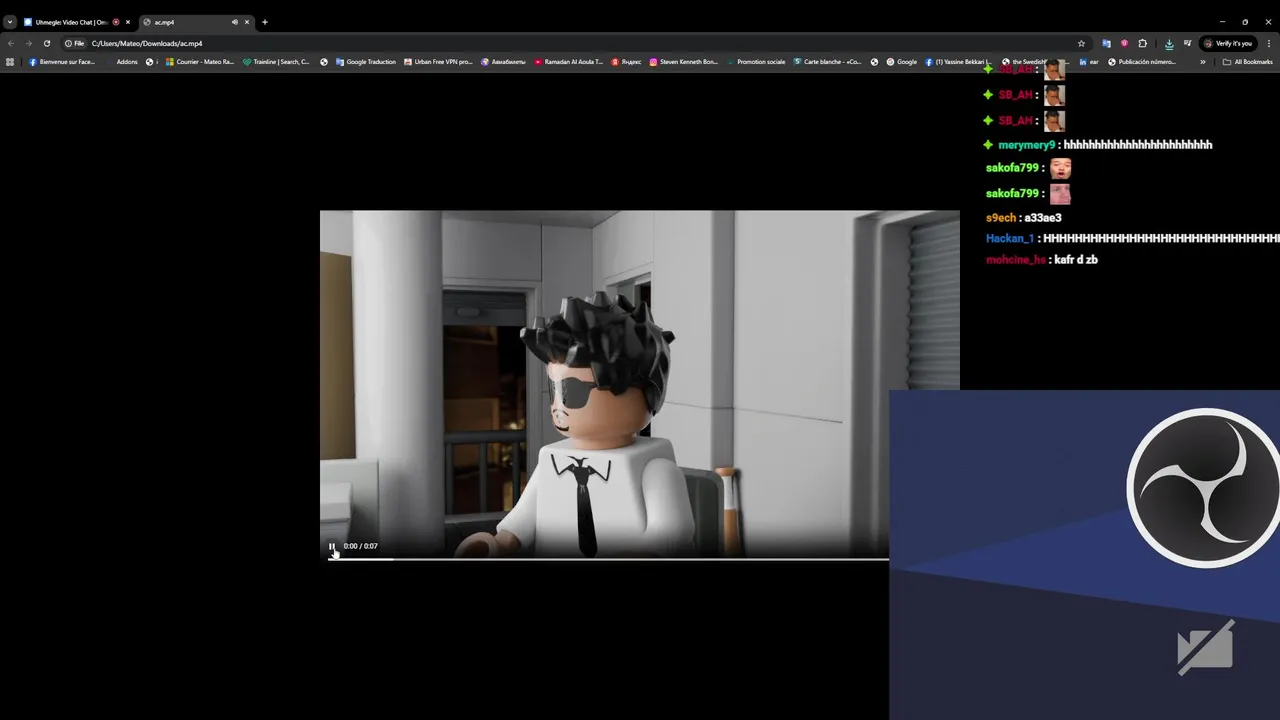Open the media control icon in toolbar
The image size is (1280, 720).
pyautogui.click(x=1187, y=43)
